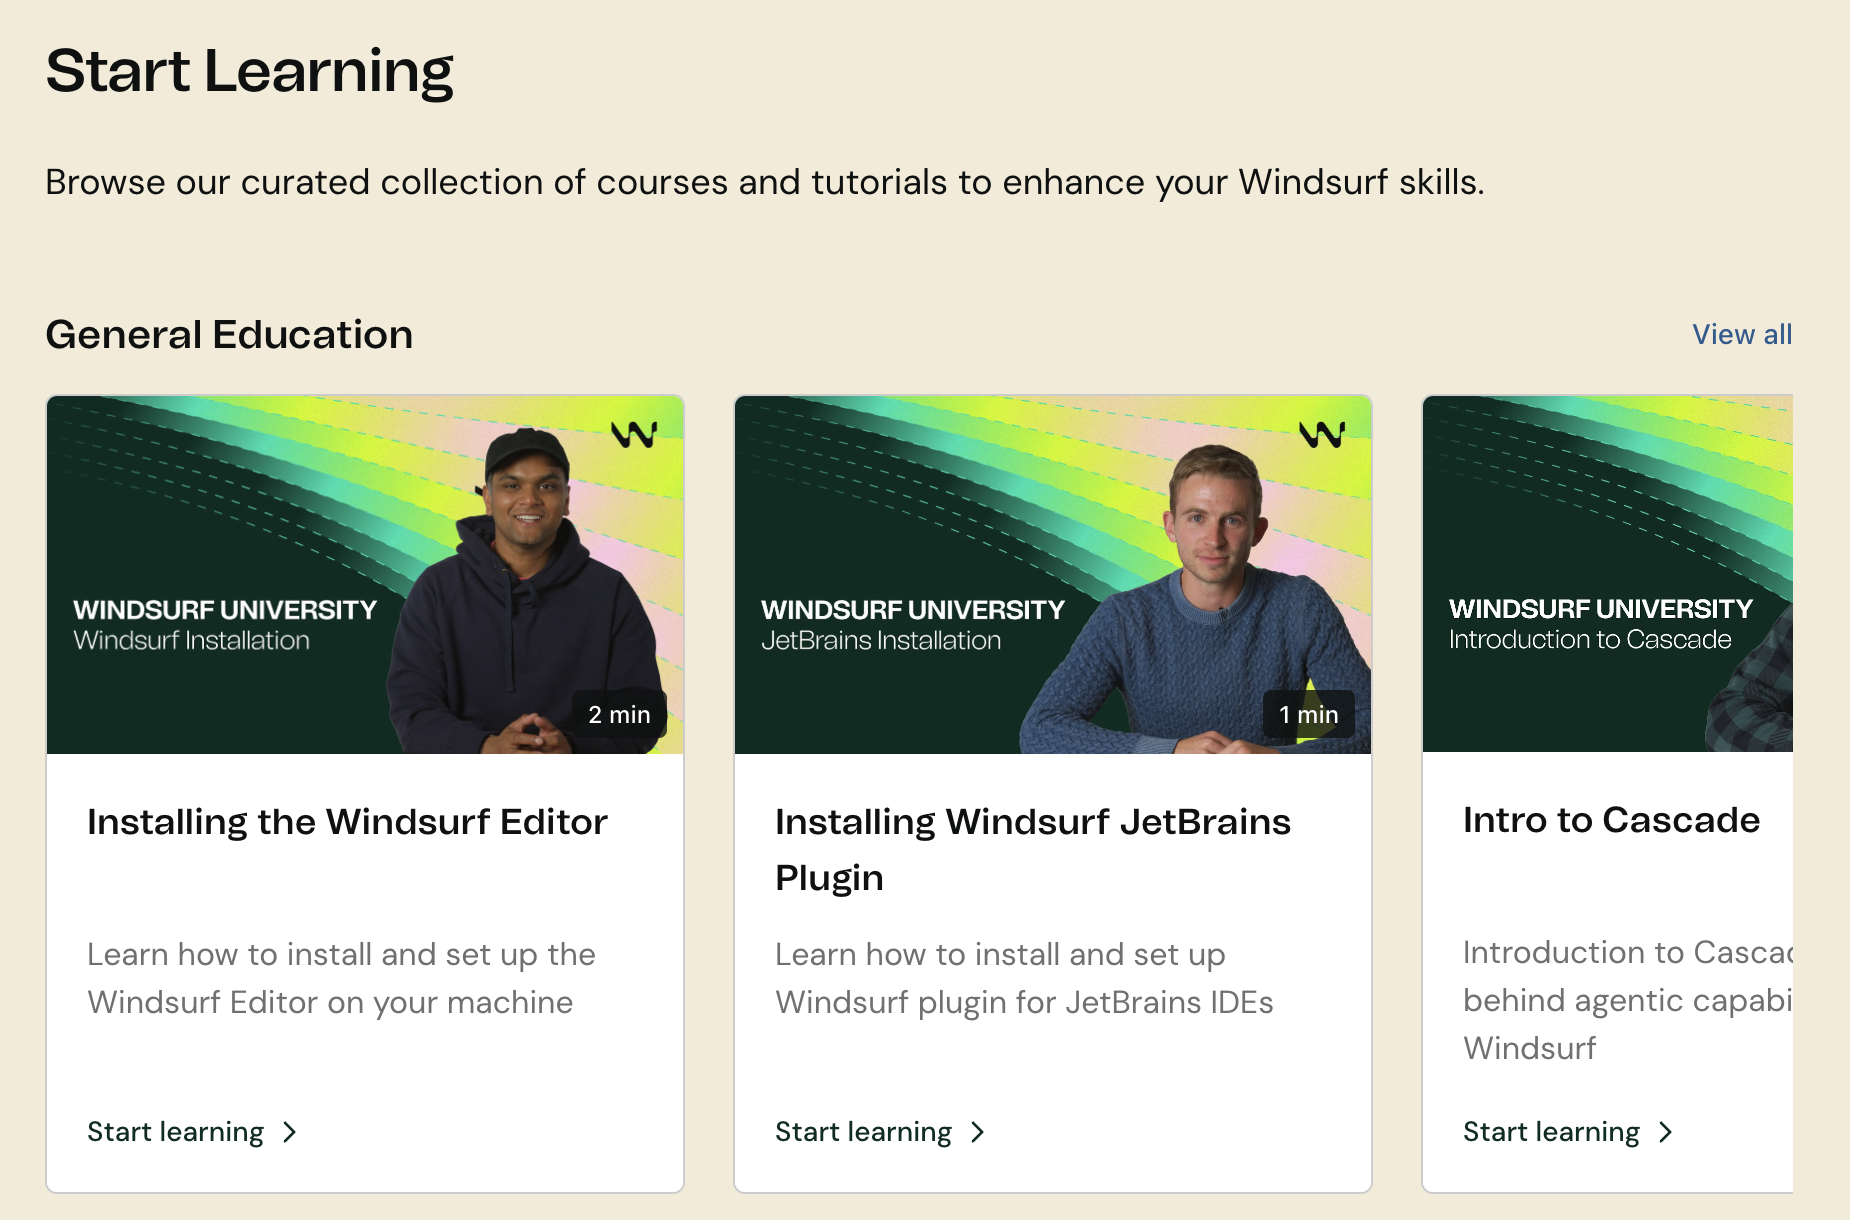The image size is (1850, 1220).
Task: Click the chevron arrow on JetBrains Plugin card
Action: click(x=978, y=1132)
